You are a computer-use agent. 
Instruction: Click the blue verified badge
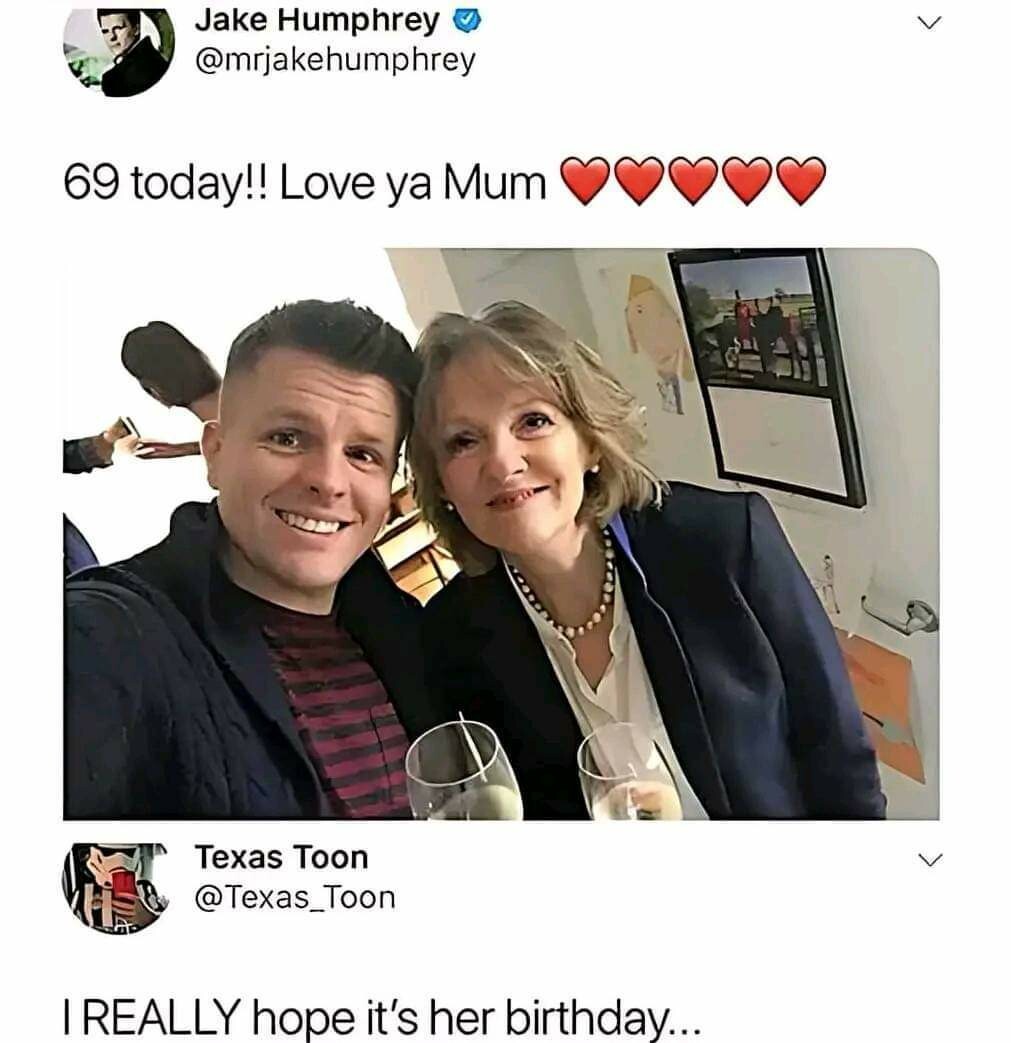(463, 21)
